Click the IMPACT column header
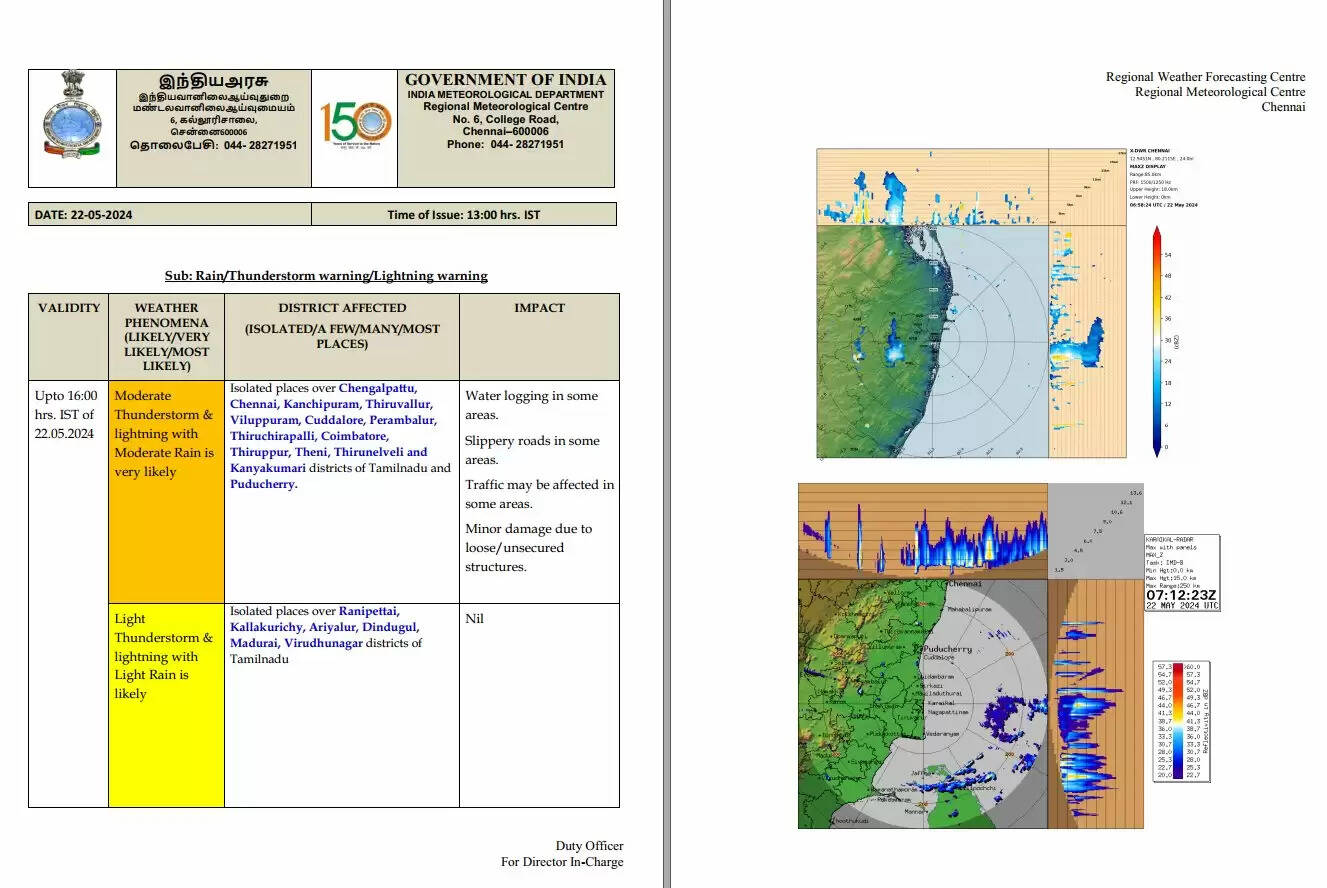This screenshot has width=1327, height=888. 539,308
